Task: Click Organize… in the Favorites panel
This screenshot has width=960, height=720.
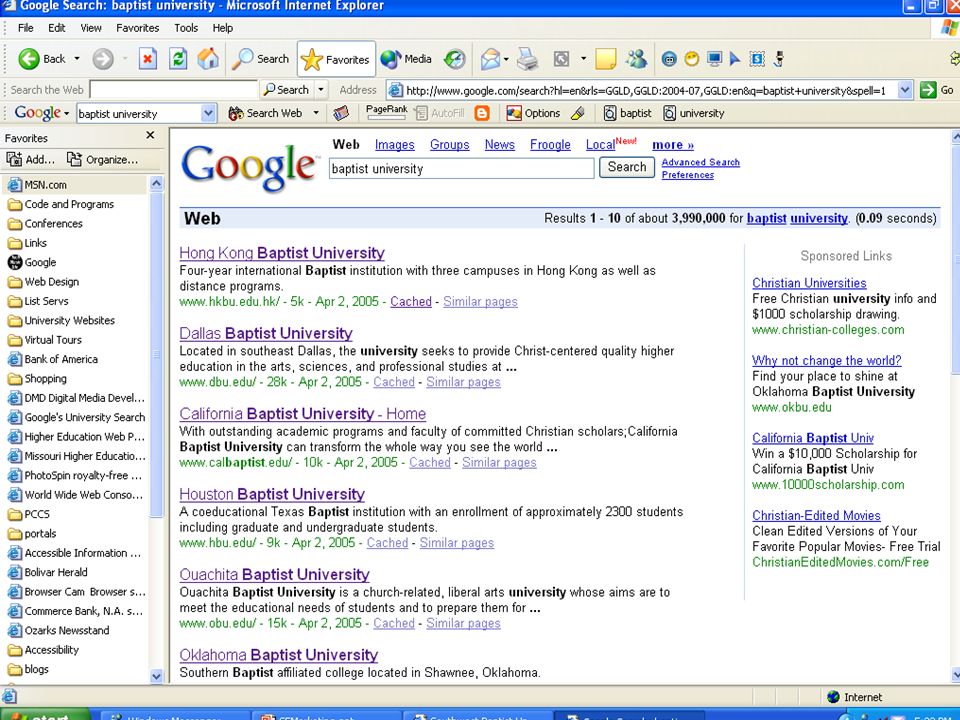Action: coord(102,159)
